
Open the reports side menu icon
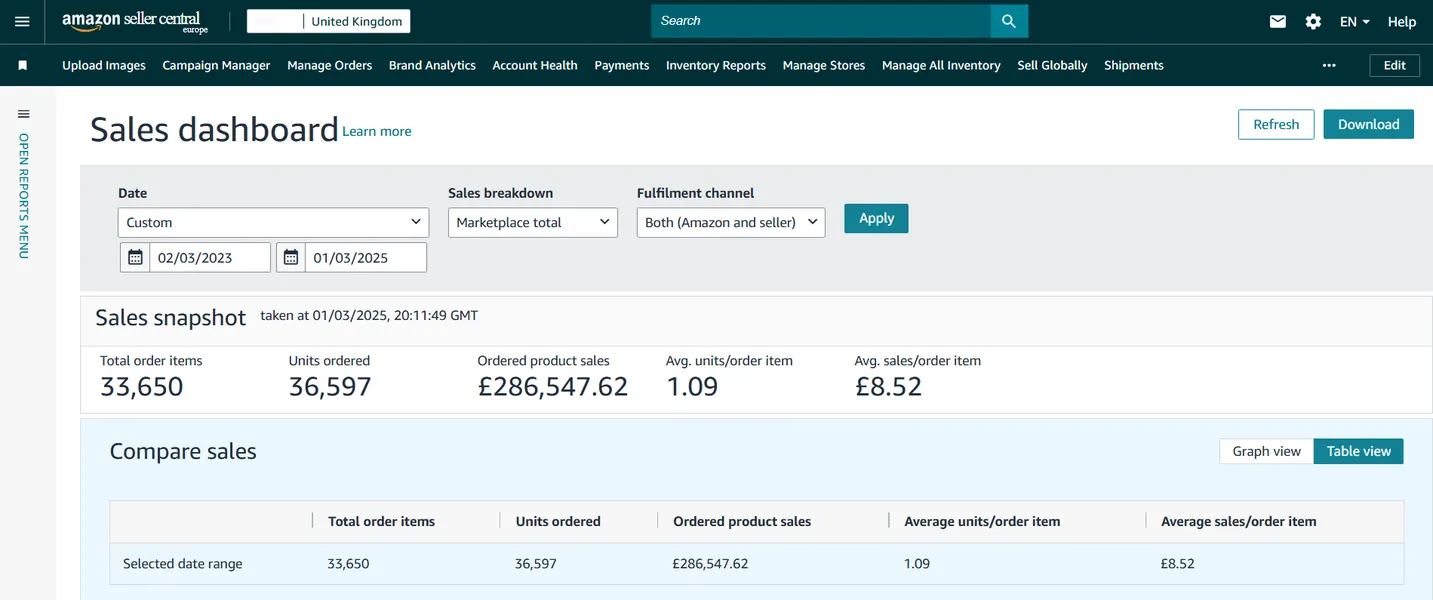click(24, 114)
